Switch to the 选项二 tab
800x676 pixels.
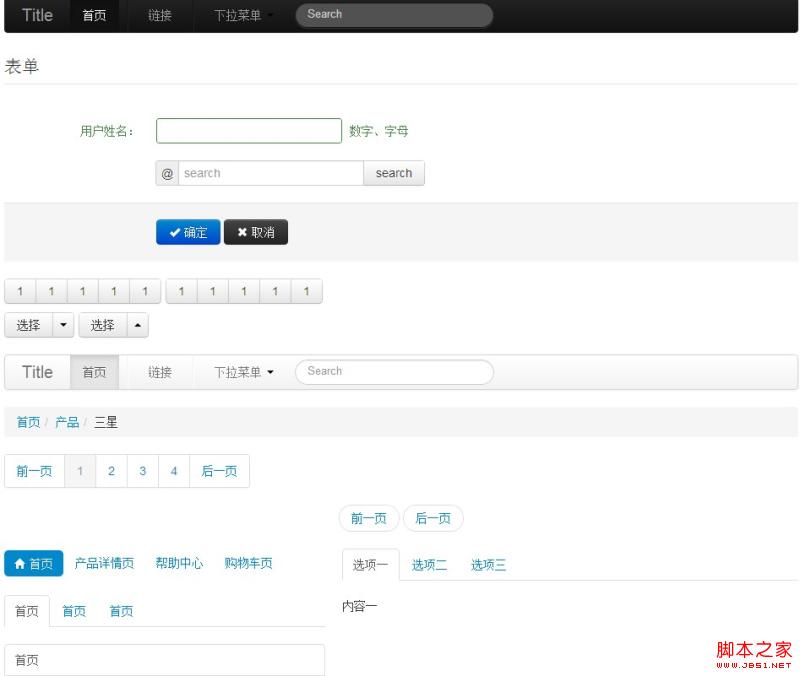pyautogui.click(x=429, y=565)
